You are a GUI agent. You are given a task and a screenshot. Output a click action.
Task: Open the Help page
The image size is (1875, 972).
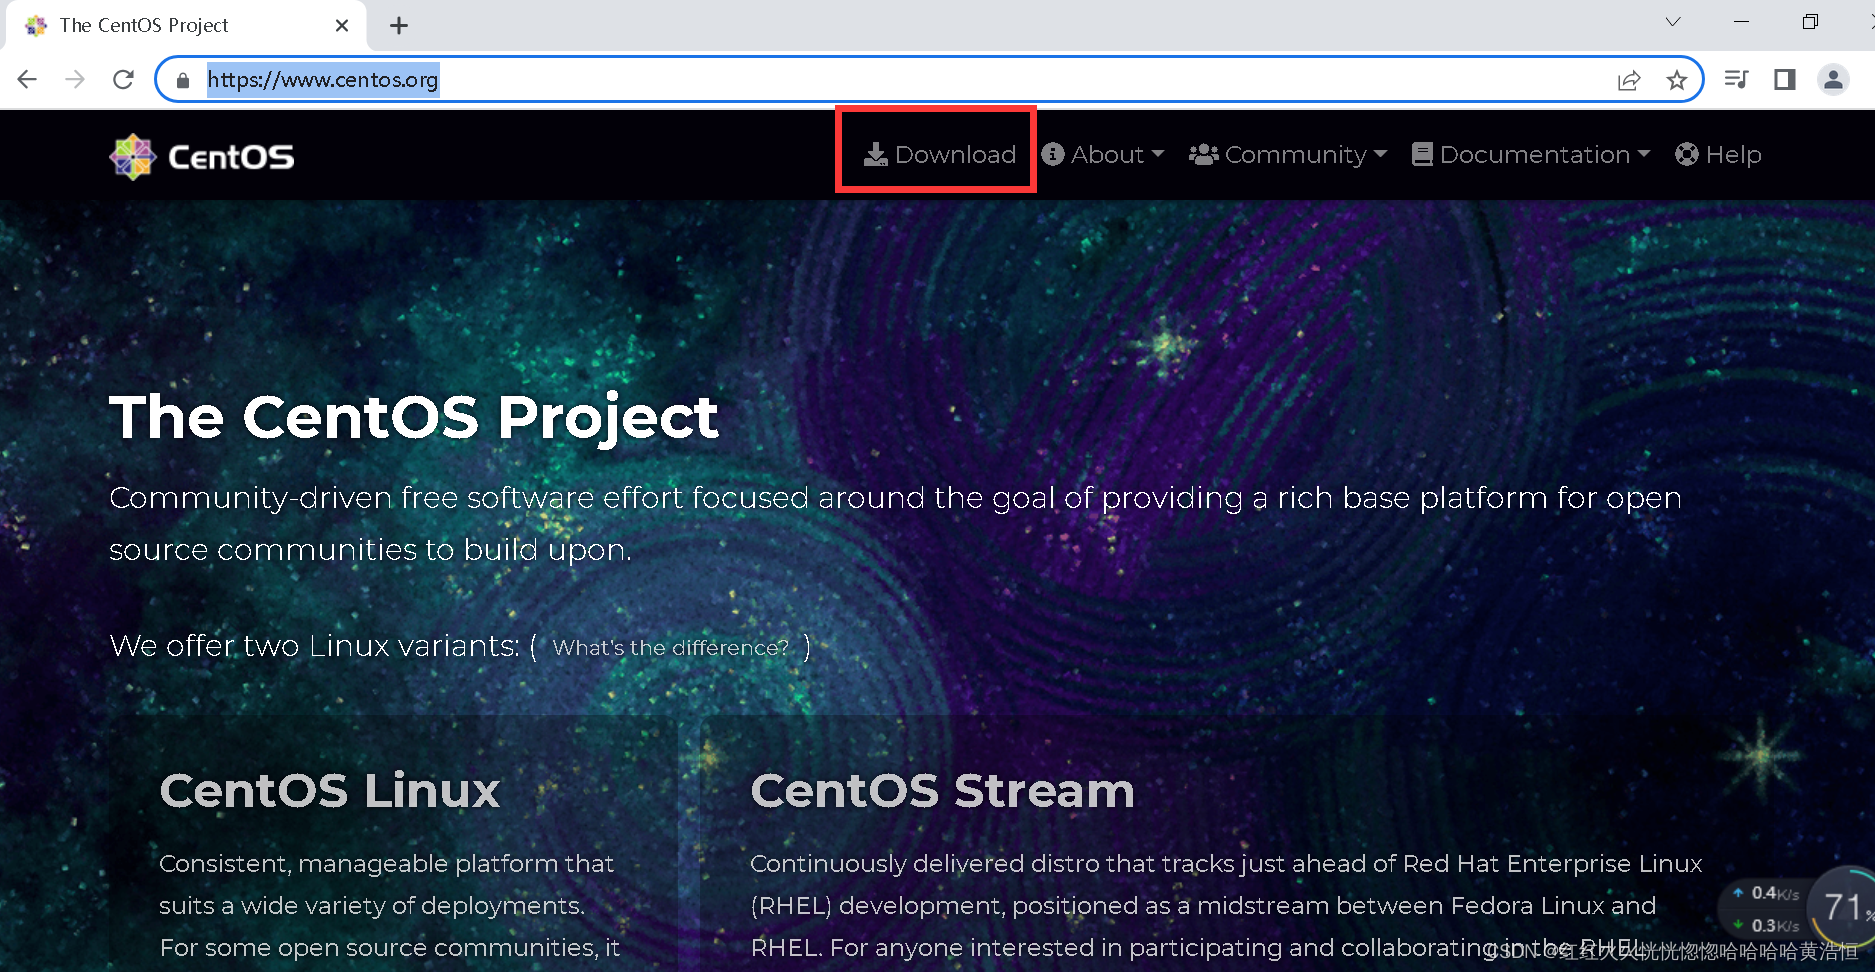[x=1718, y=155]
